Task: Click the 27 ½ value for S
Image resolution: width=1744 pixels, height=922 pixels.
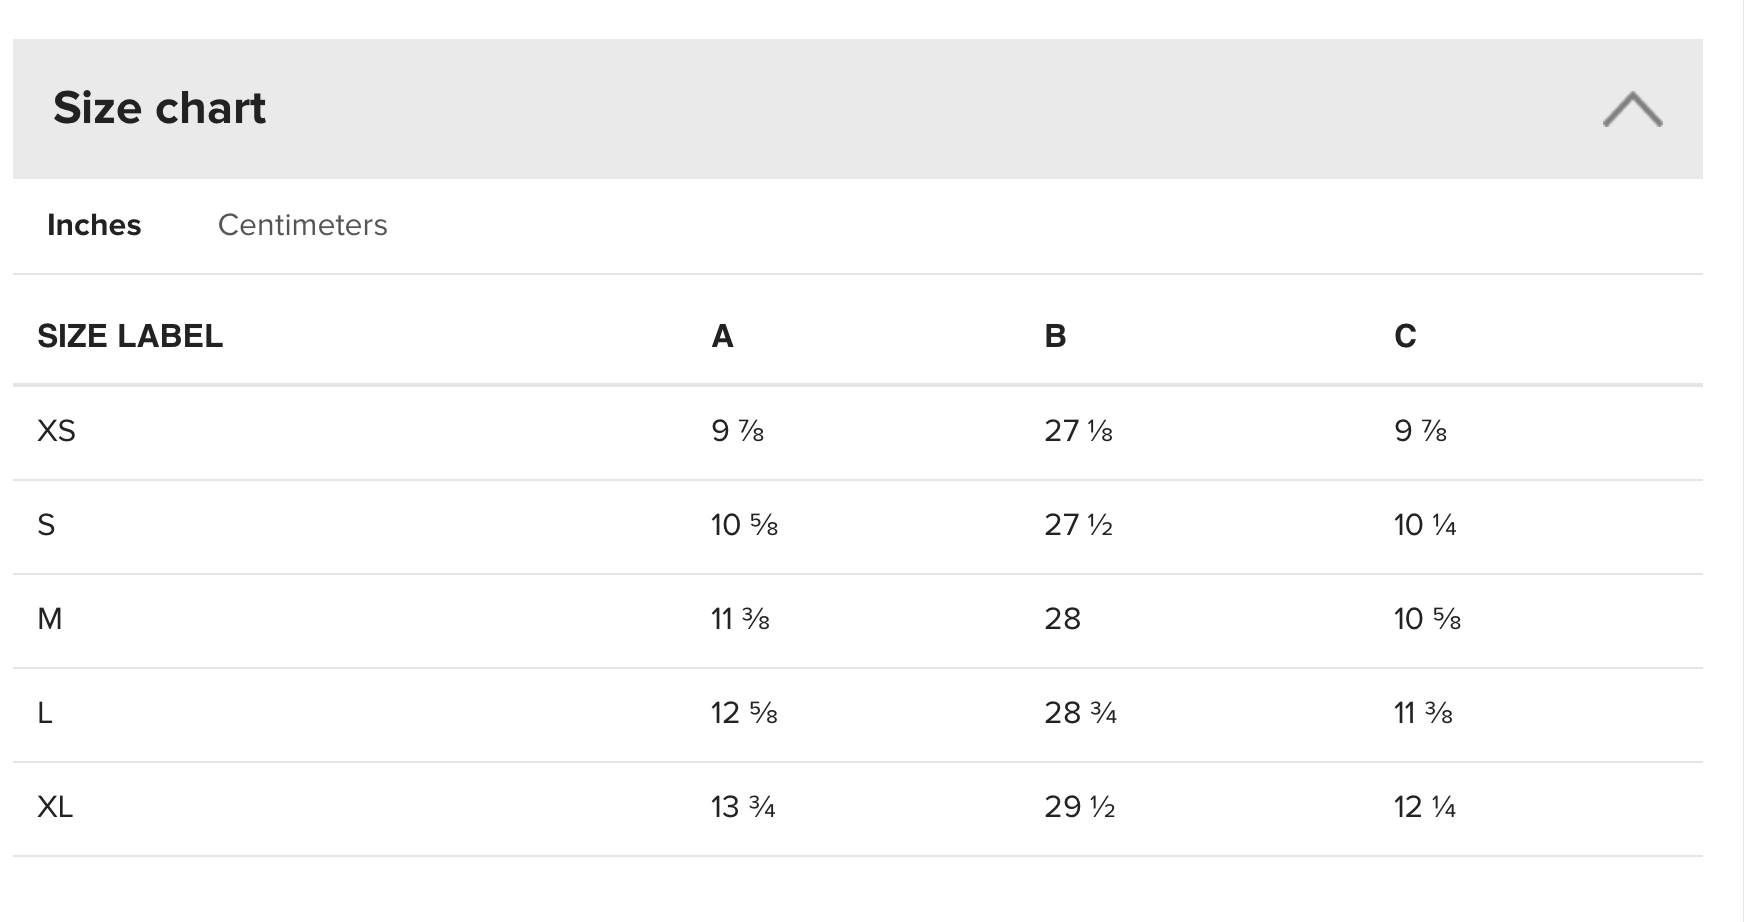Action: tap(1078, 525)
